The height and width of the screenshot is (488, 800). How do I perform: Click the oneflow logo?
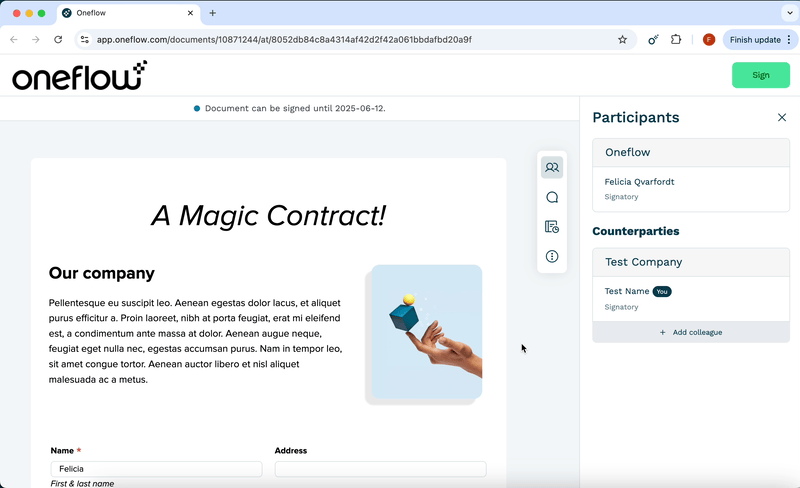point(80,76)
